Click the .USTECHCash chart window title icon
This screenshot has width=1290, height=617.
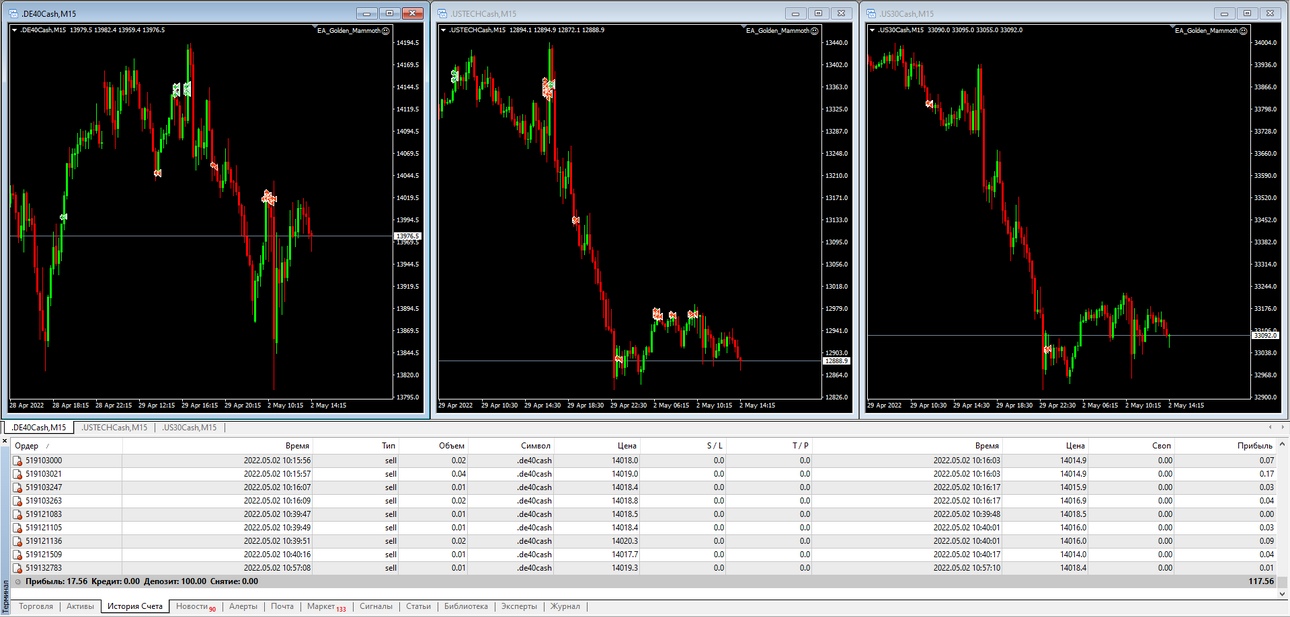(x=444, y=13)
